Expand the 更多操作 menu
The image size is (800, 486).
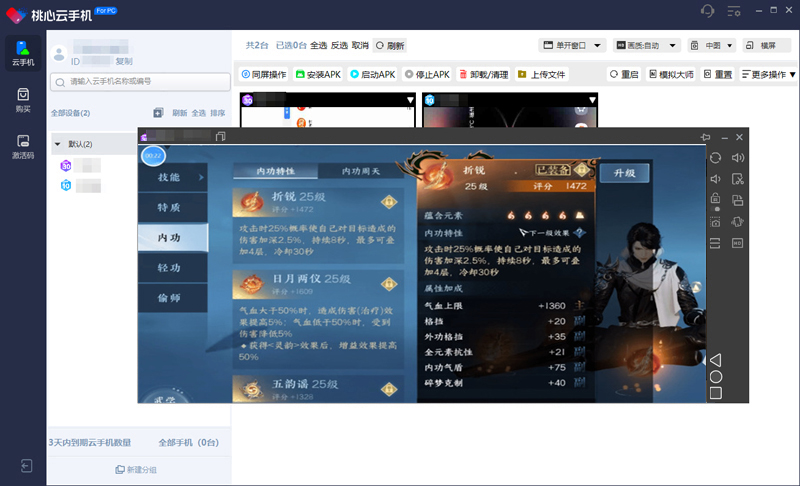point(768,74)
